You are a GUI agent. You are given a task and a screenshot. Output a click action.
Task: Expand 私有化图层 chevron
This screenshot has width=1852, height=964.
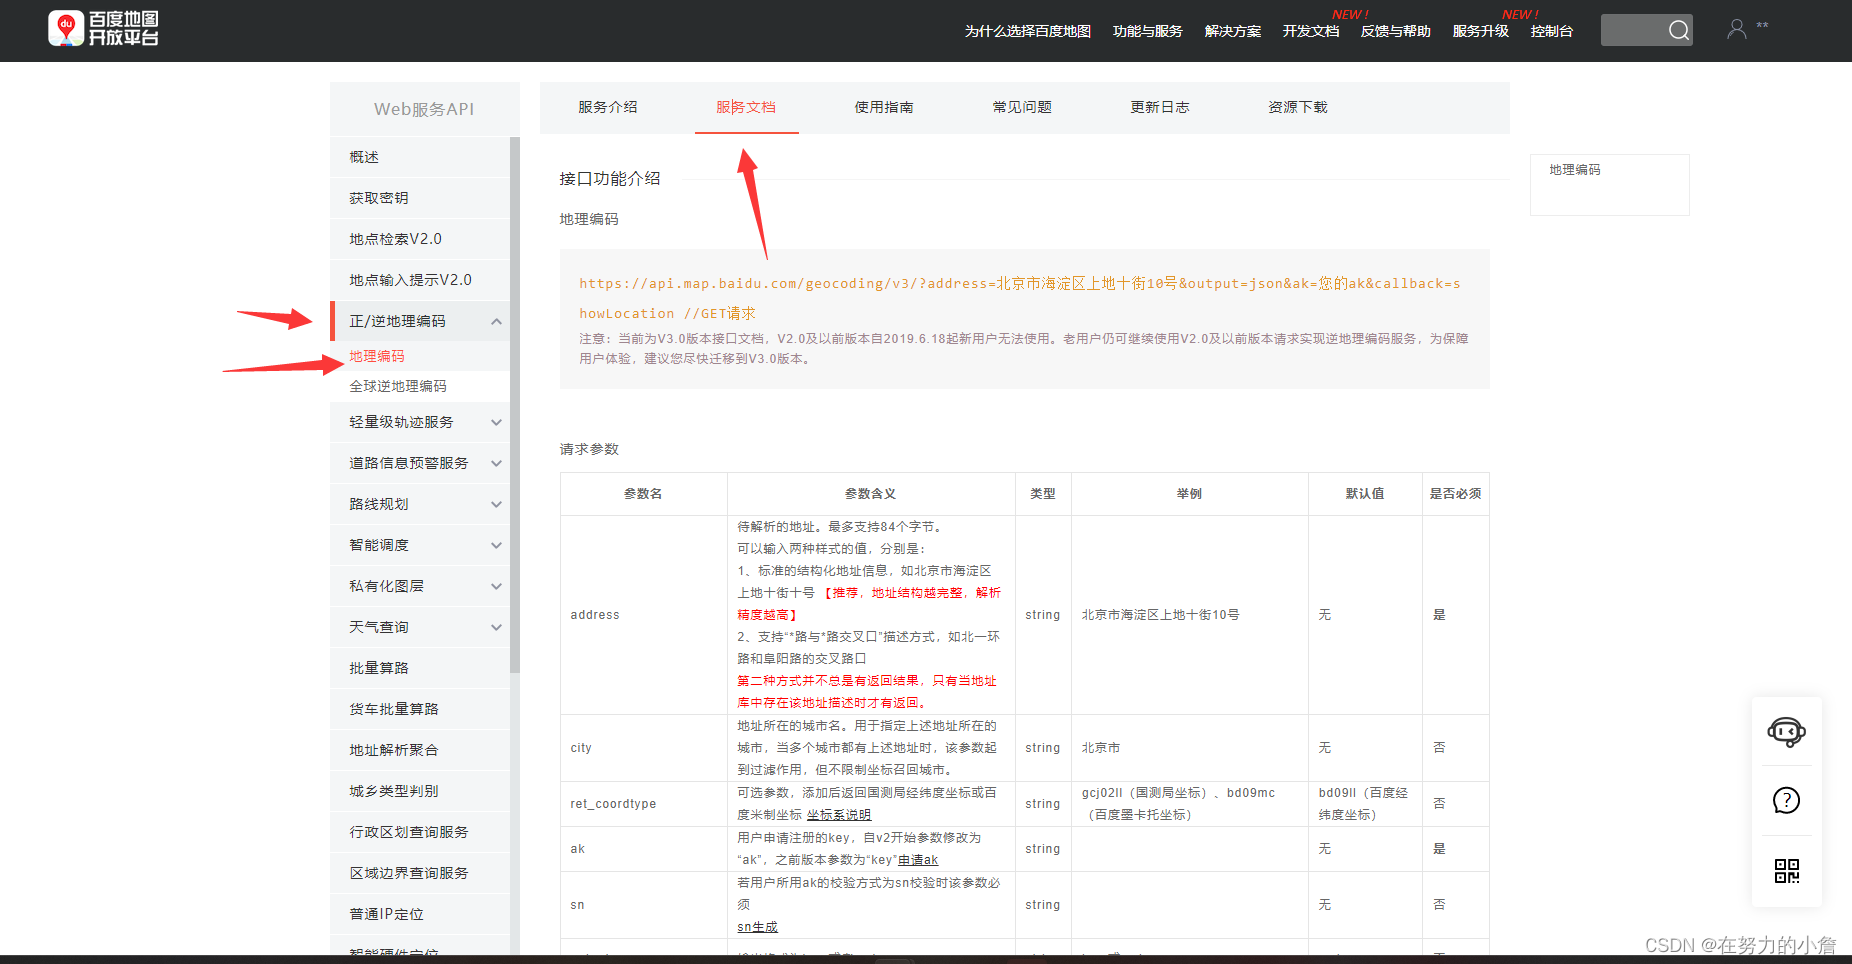496,586
